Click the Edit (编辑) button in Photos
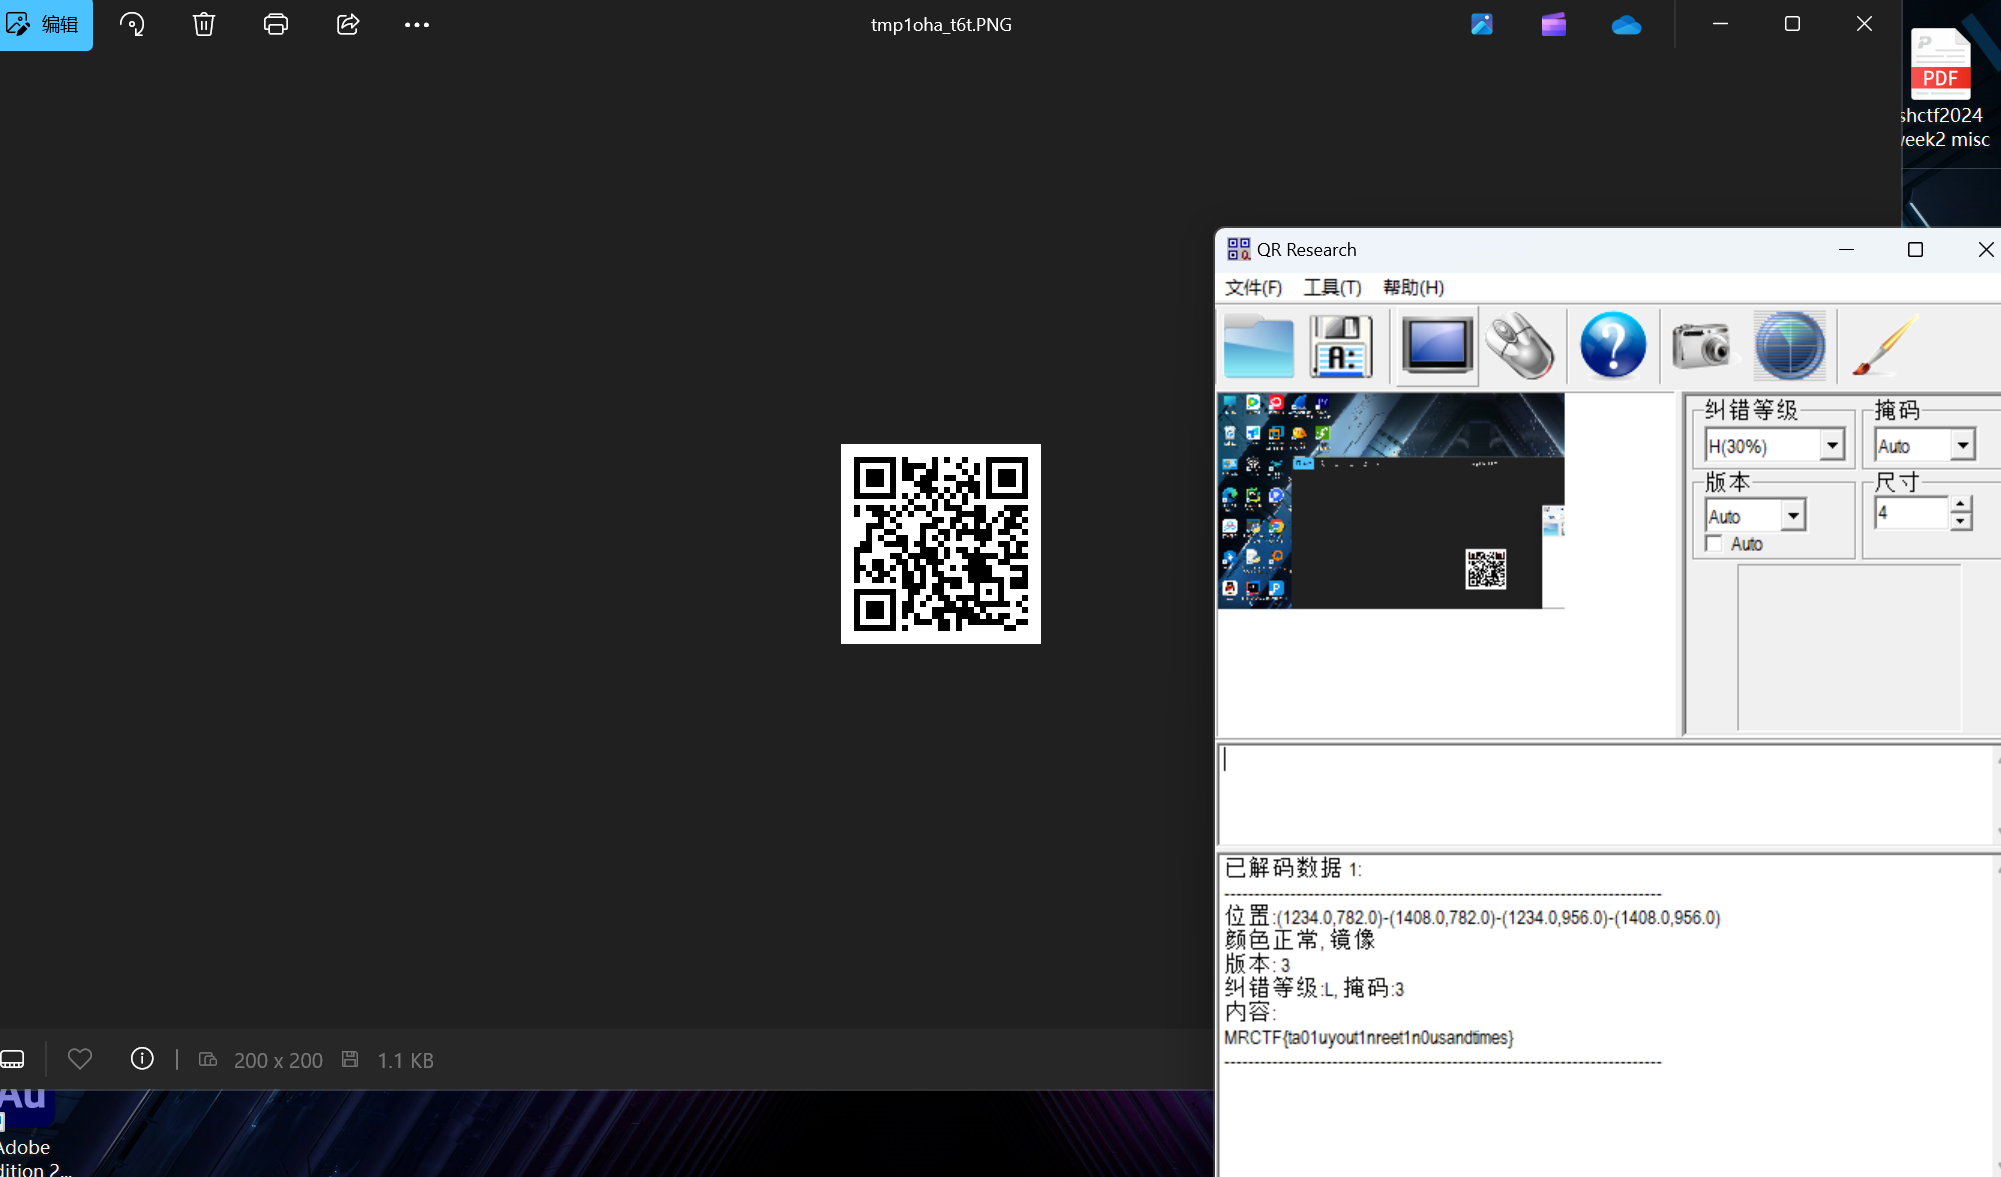Image resolution: width=2001 pixels, height=1177 pixels. pyautogui.click(x=45, y=24)
